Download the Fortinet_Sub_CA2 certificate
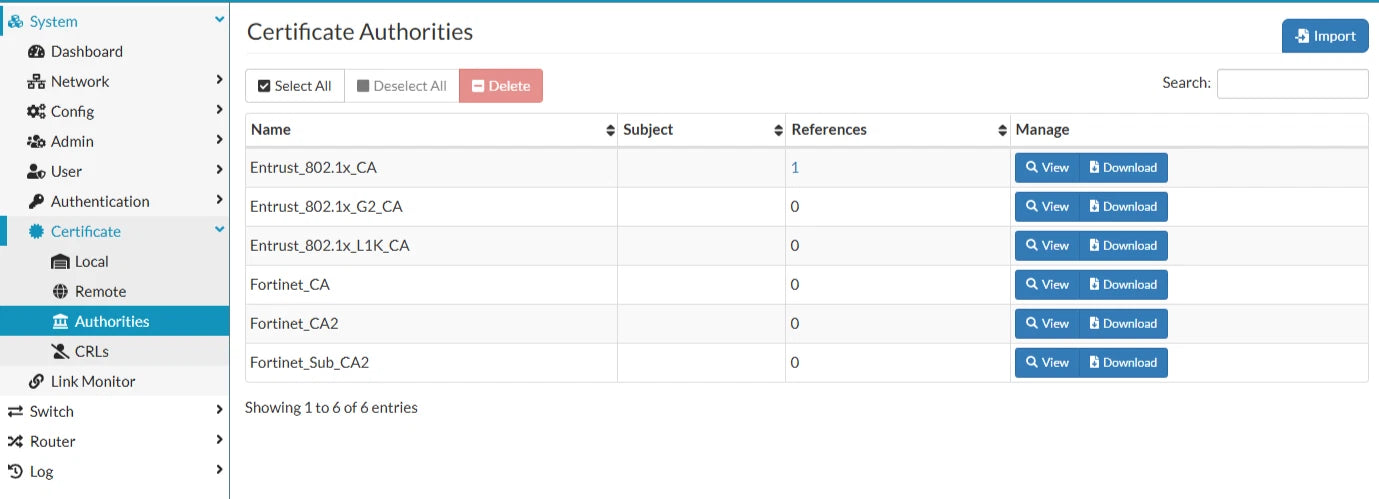Screen dimensions: 1379x499 point(1124,362)
